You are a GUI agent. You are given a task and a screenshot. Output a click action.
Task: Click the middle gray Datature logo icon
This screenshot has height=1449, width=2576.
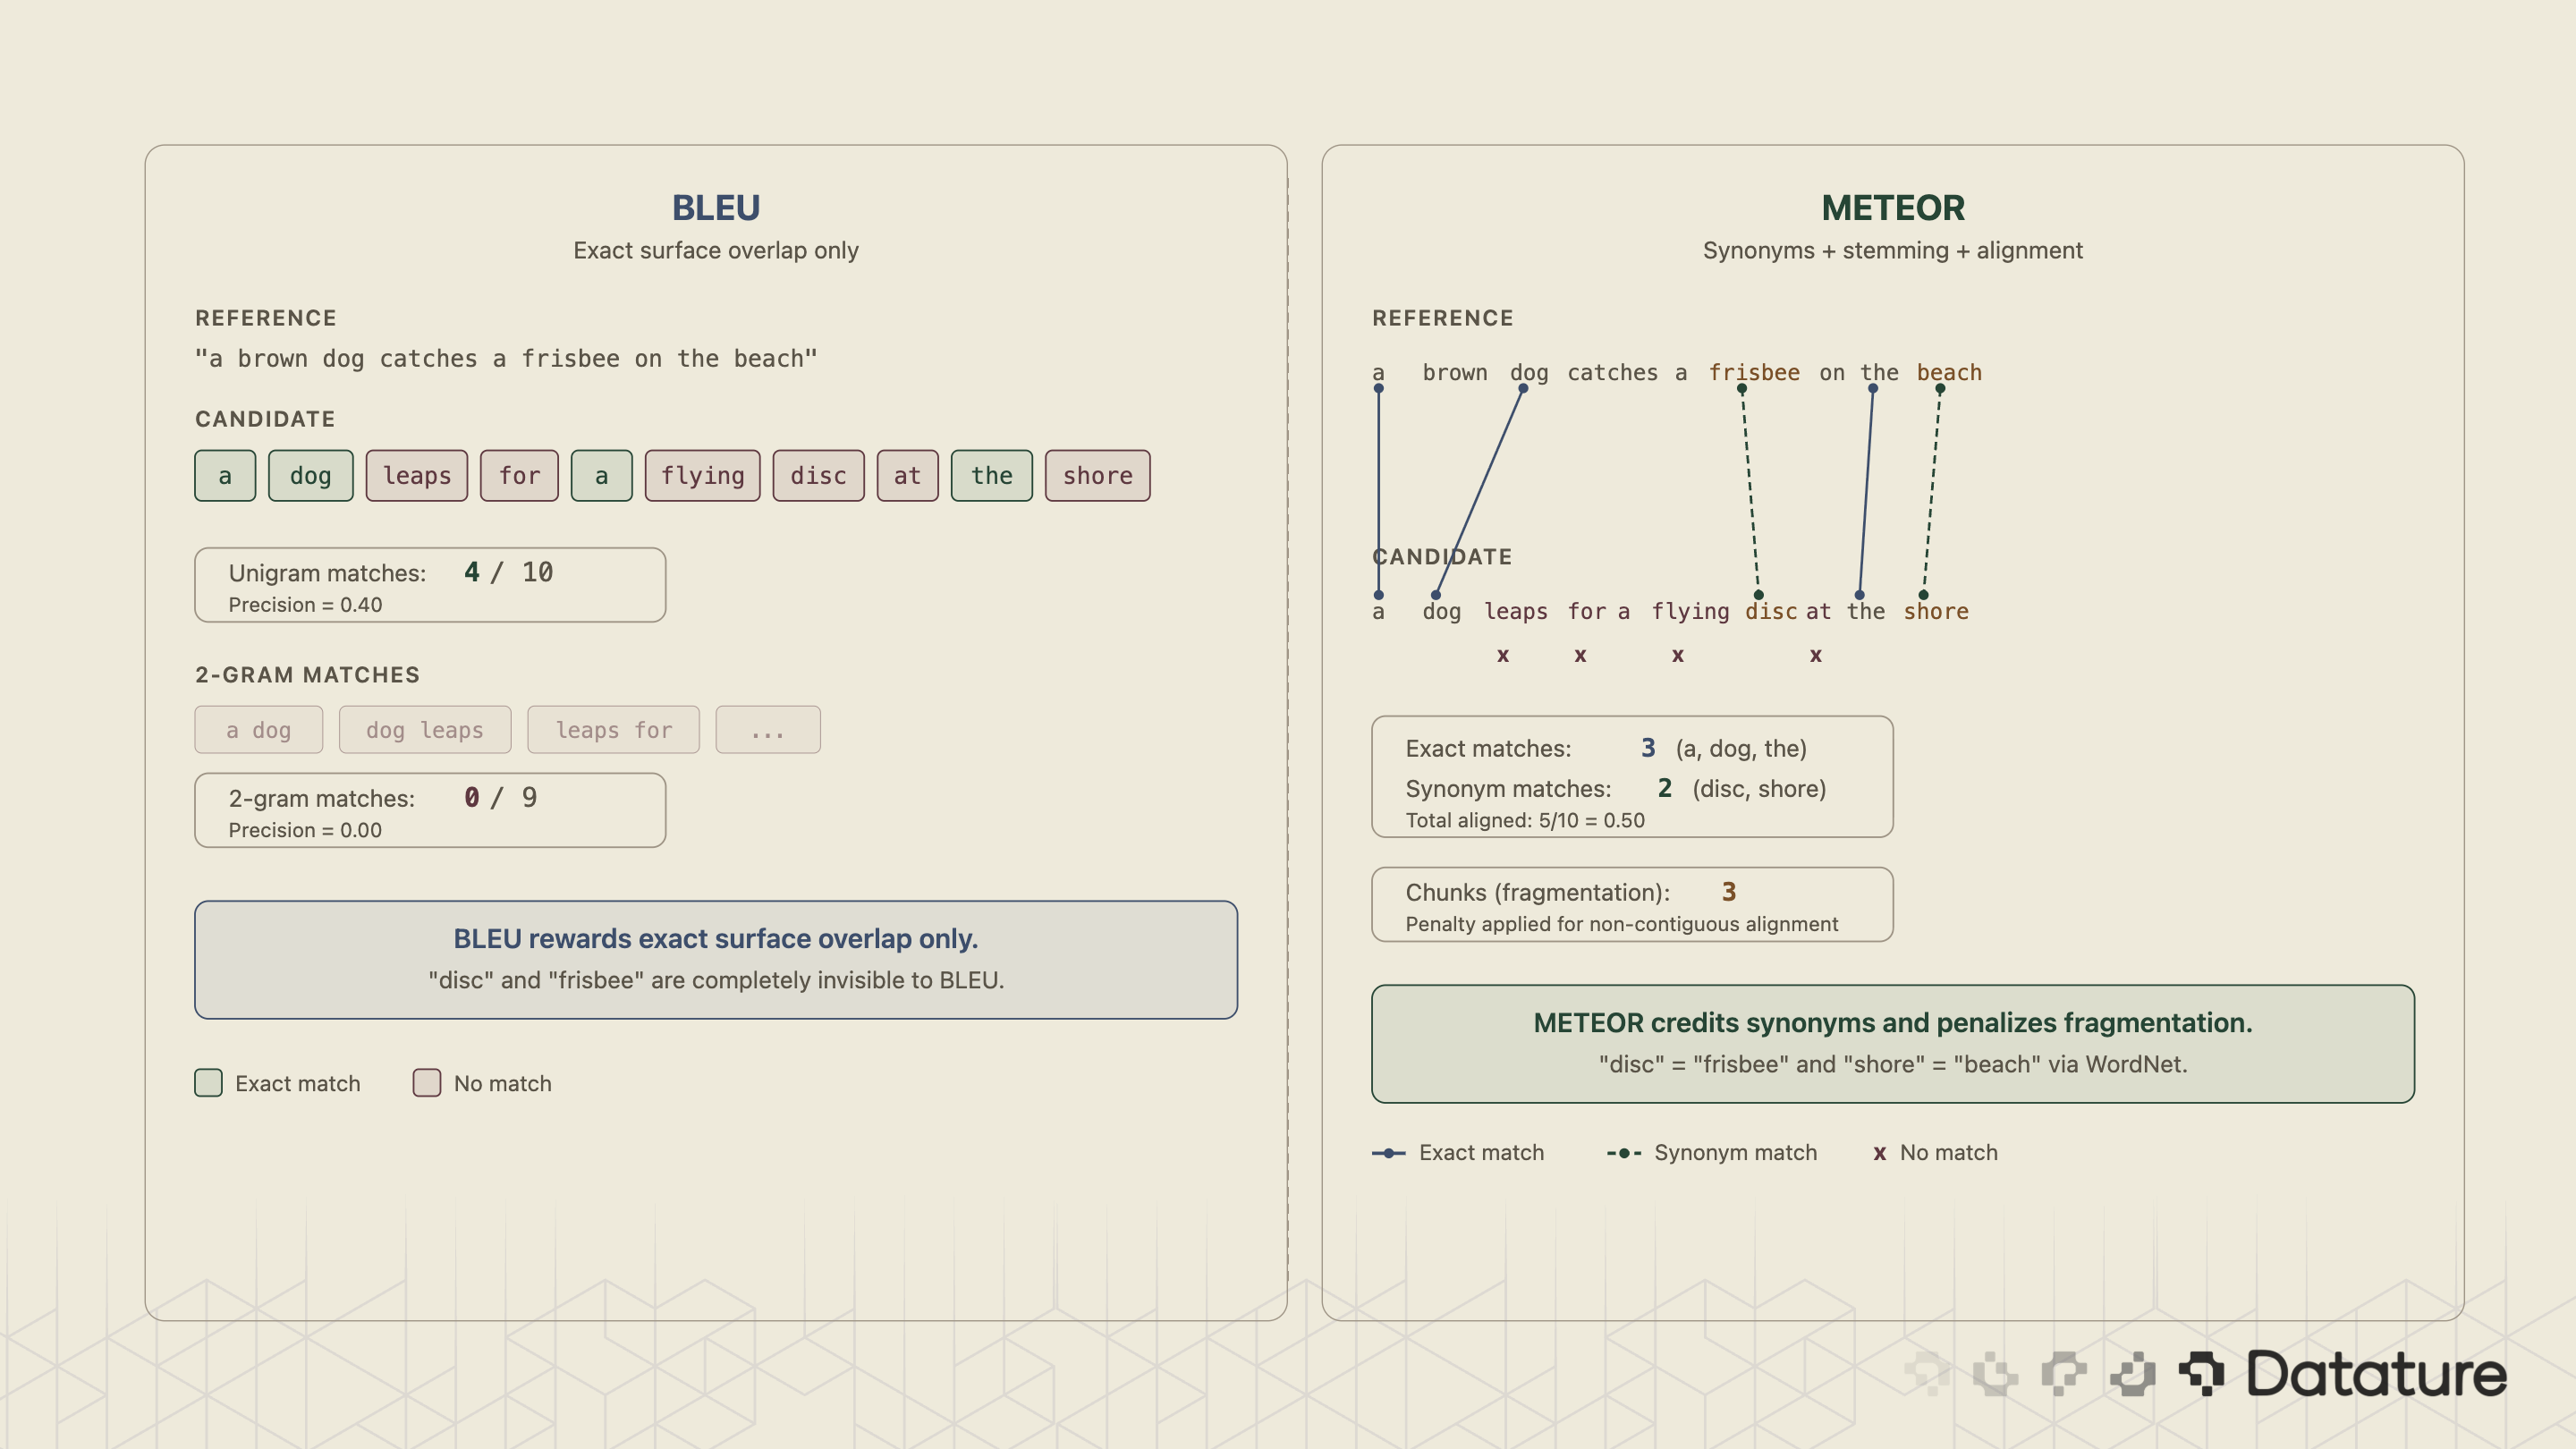coord(2065,1375)
